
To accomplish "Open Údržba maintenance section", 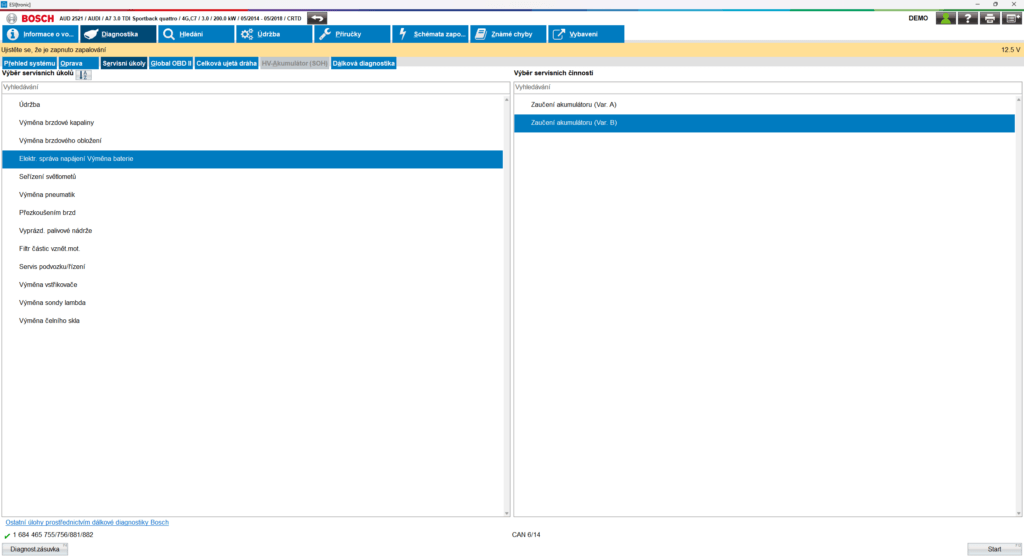I will (272, 34).
